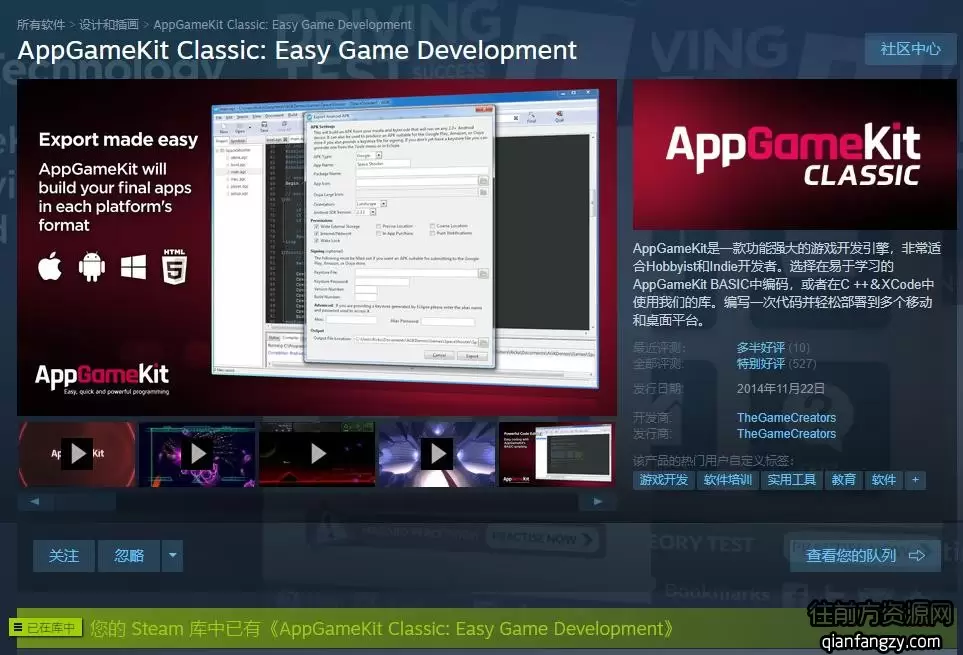The height and width of the screenshot is (655, 963).
Task: Expand the dropdown arrow beside 忽略
Action: 173,556
